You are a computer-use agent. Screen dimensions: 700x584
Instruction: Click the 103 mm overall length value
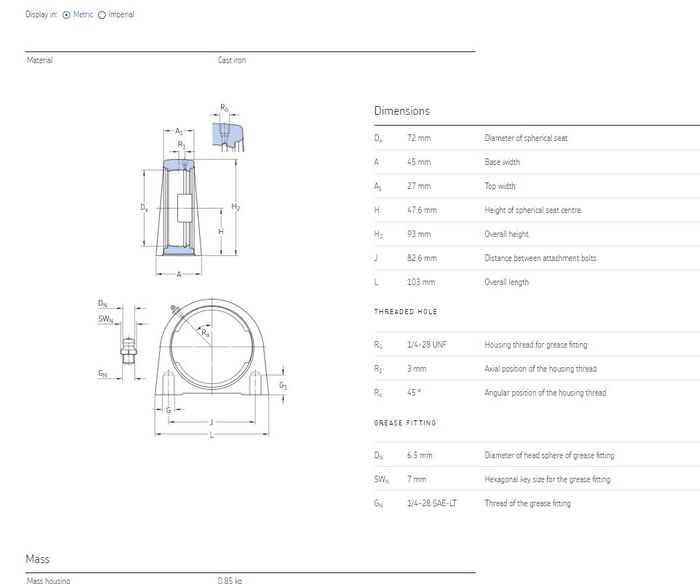click(x=419, y=282)
